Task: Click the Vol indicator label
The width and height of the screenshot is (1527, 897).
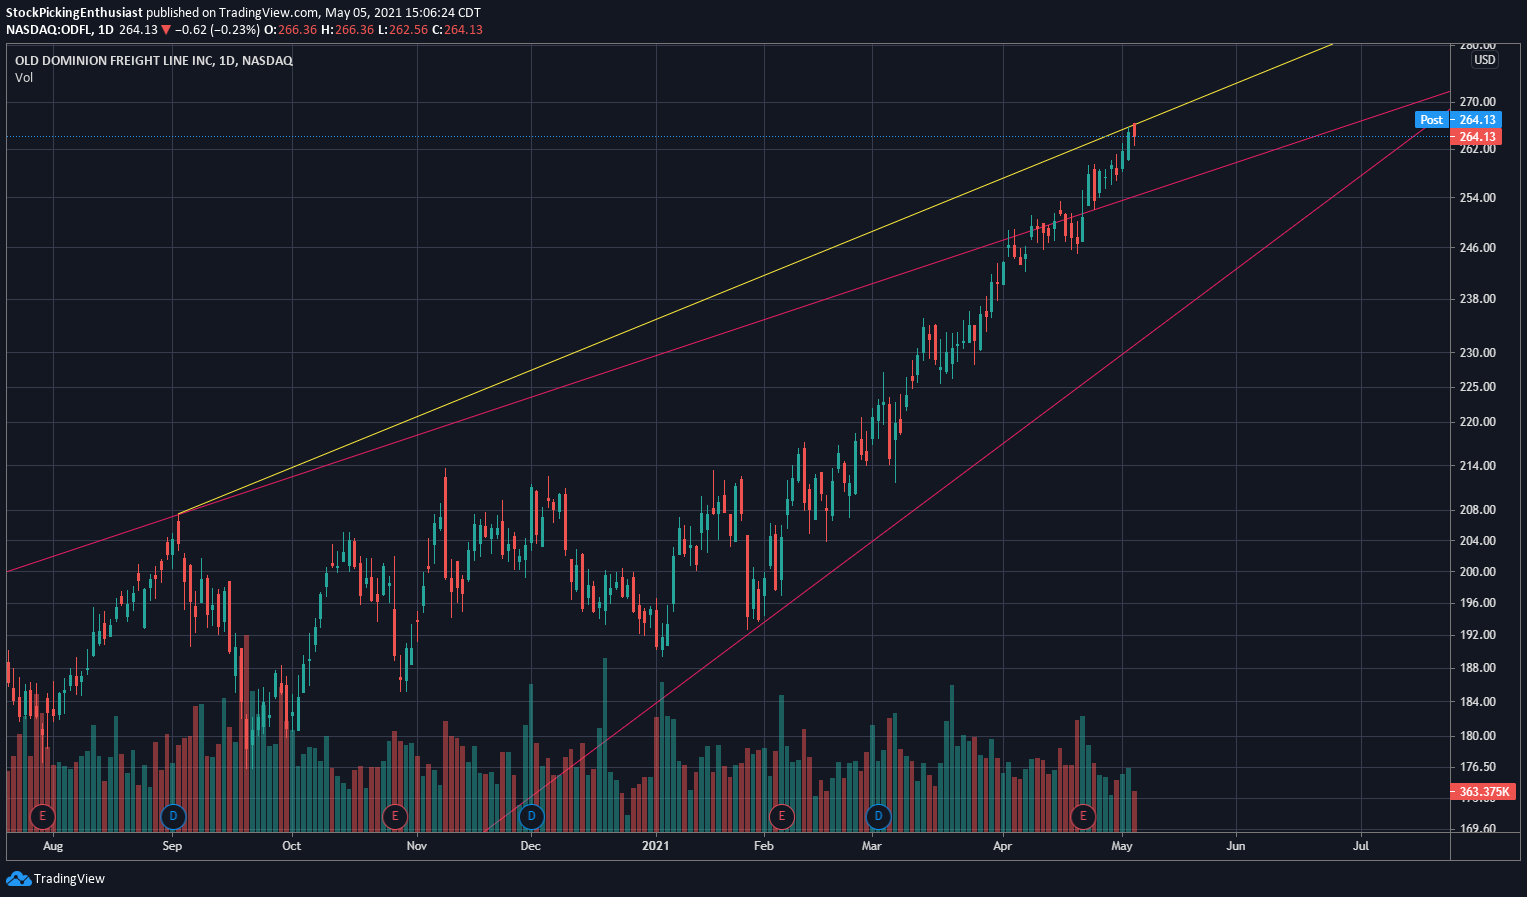Action: (x=24, y=78)
